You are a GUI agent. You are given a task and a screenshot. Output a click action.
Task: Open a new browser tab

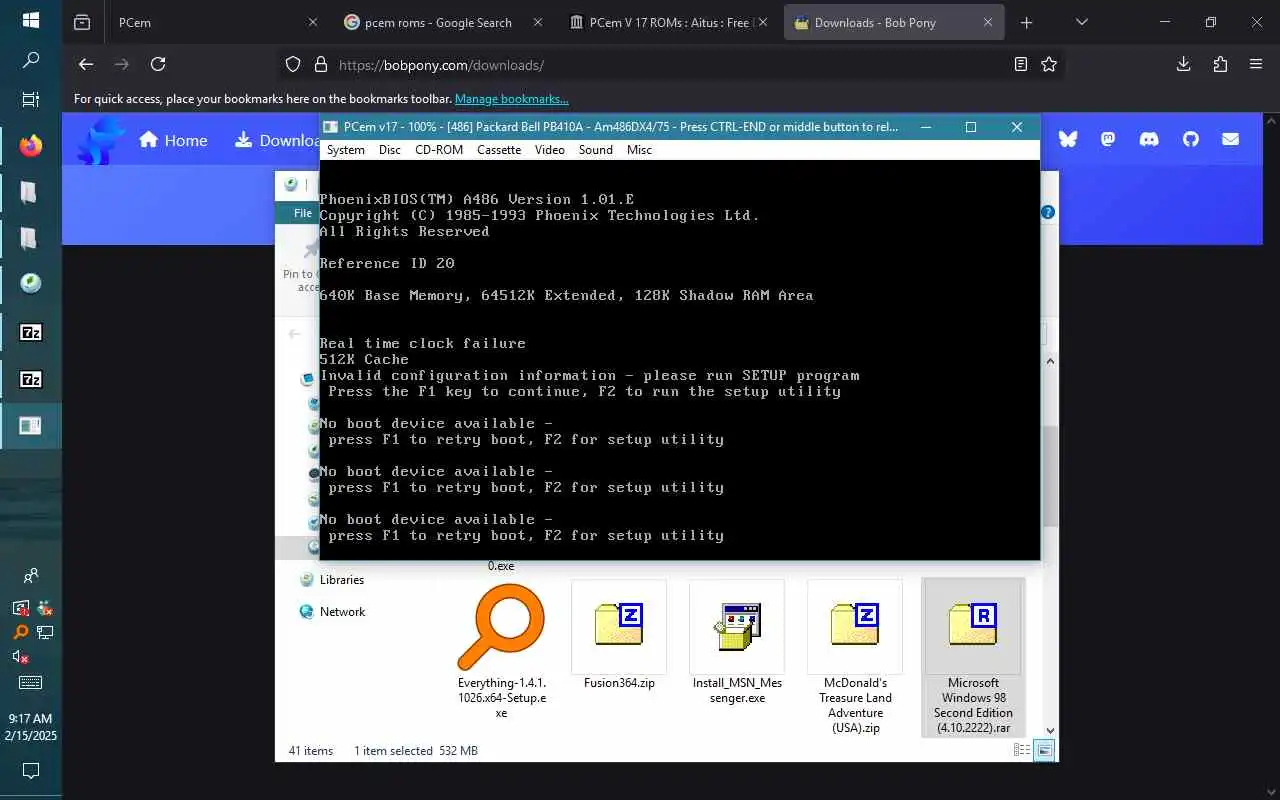1026,22
